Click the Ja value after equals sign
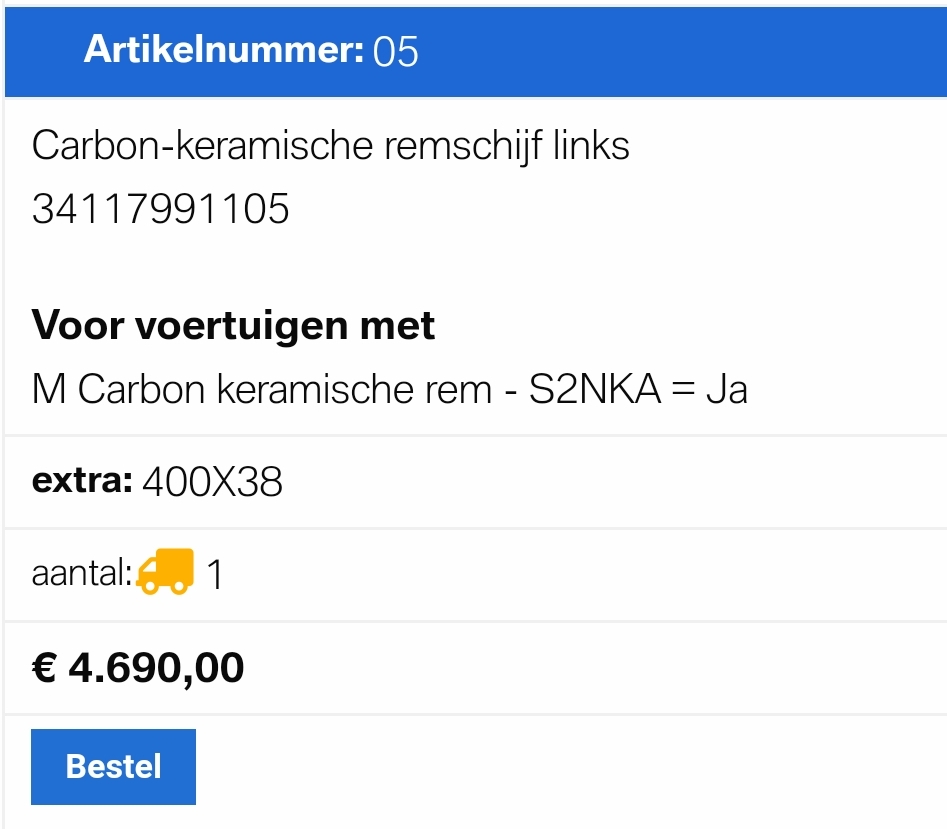Viewport: 947px width, 829px height. click(727, 389)
